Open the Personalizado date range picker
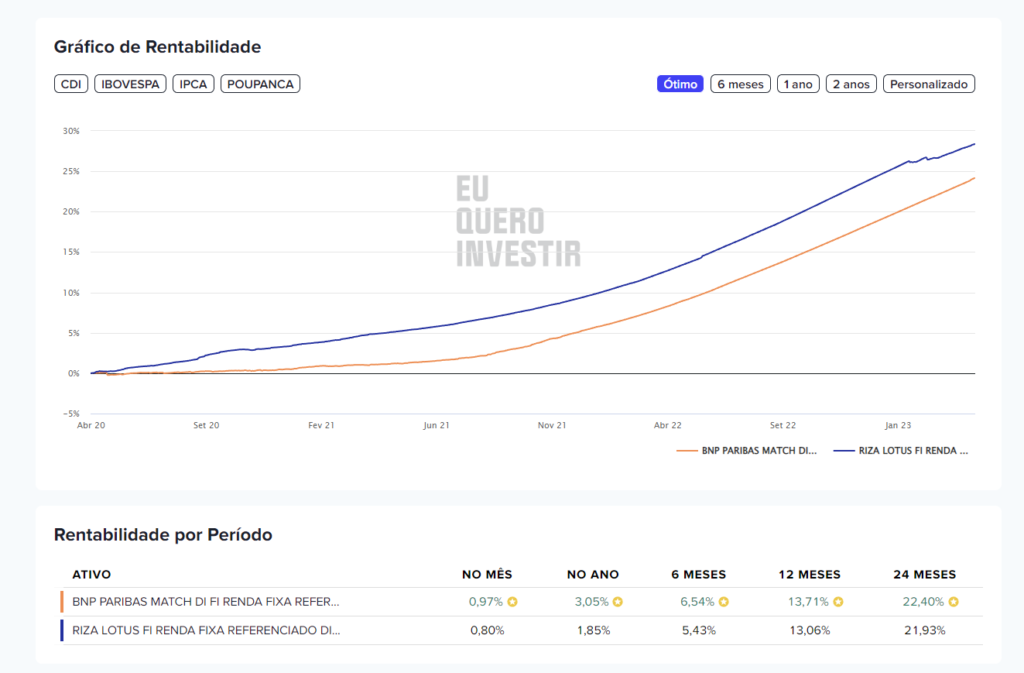This screenshot has width=1024, height=673. coord(928,84)
